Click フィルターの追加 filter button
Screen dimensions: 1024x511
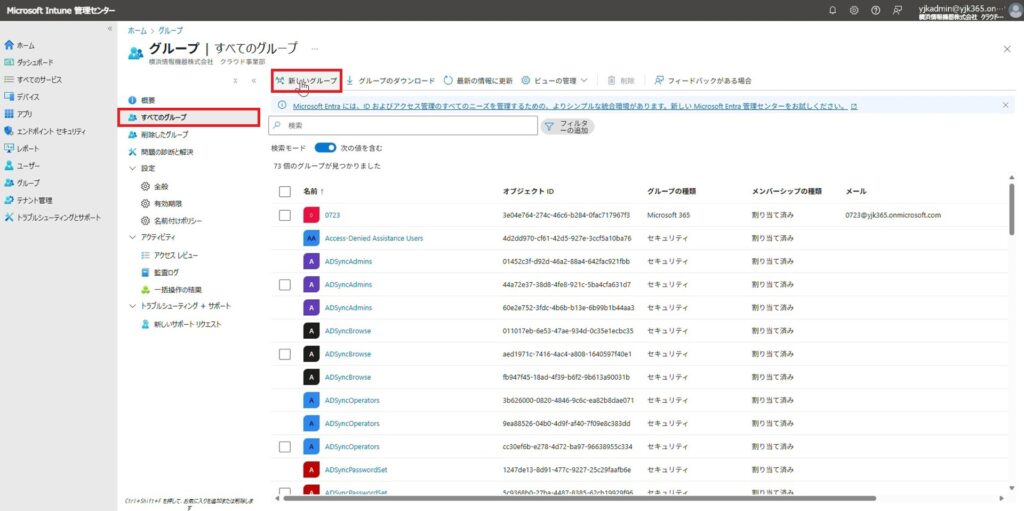(x=567, y=126)
